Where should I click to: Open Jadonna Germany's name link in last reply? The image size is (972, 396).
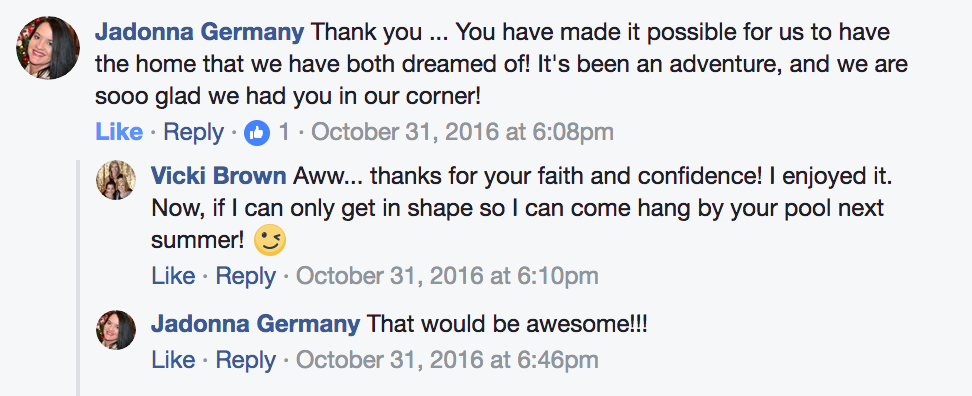click(x=255, y=323)
